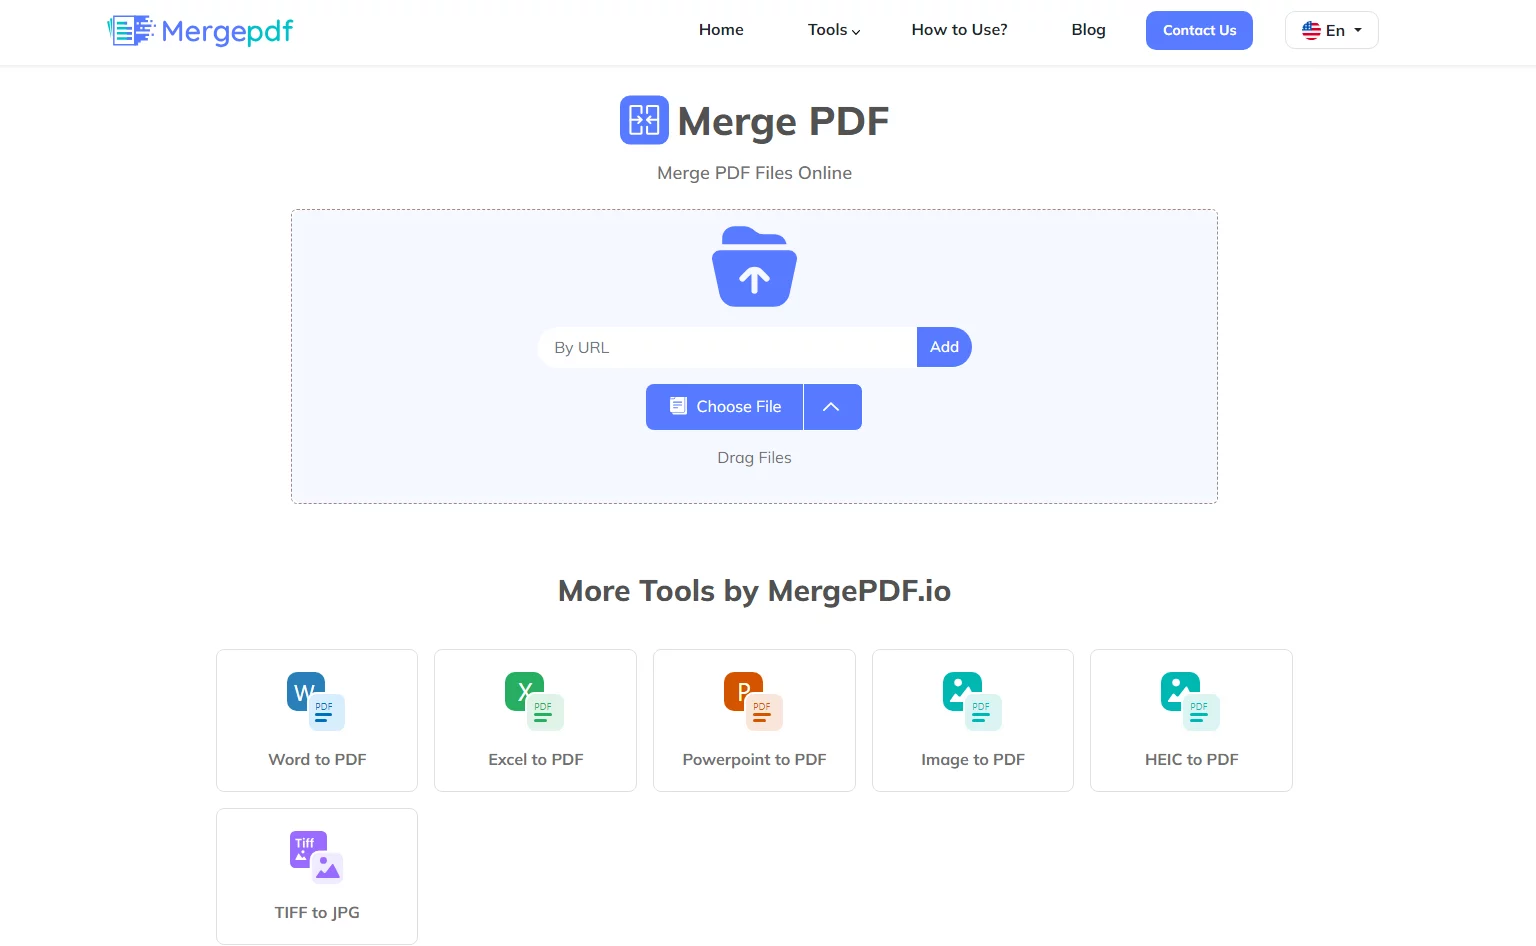Expand the Tools dropdown menu
The height and width of the screenshot is (946, 1536).
tap(833, 30)
